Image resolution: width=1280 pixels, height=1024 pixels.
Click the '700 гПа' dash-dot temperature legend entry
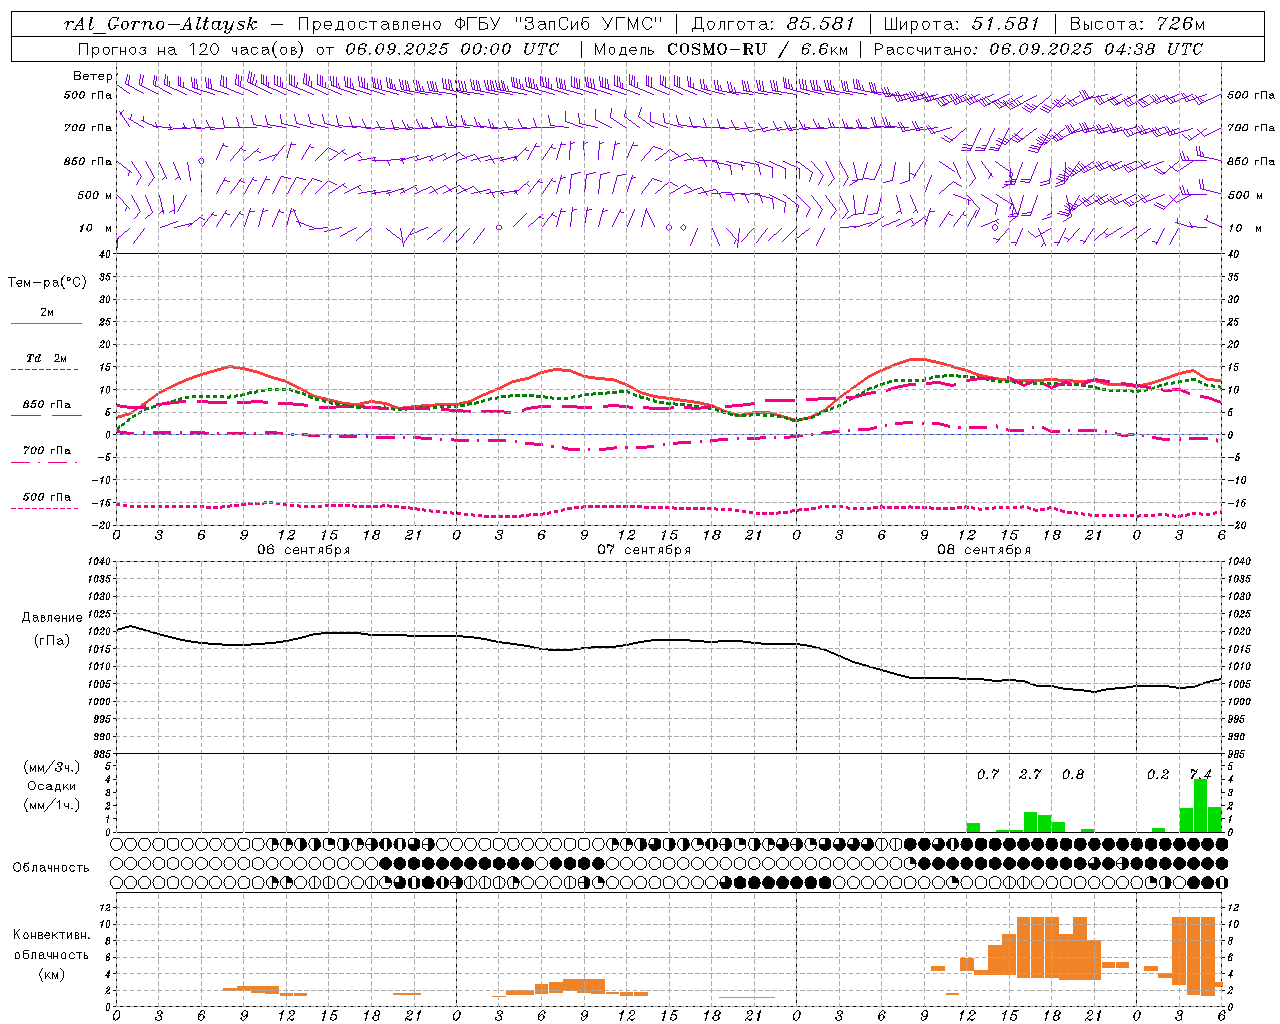point(46,456)
